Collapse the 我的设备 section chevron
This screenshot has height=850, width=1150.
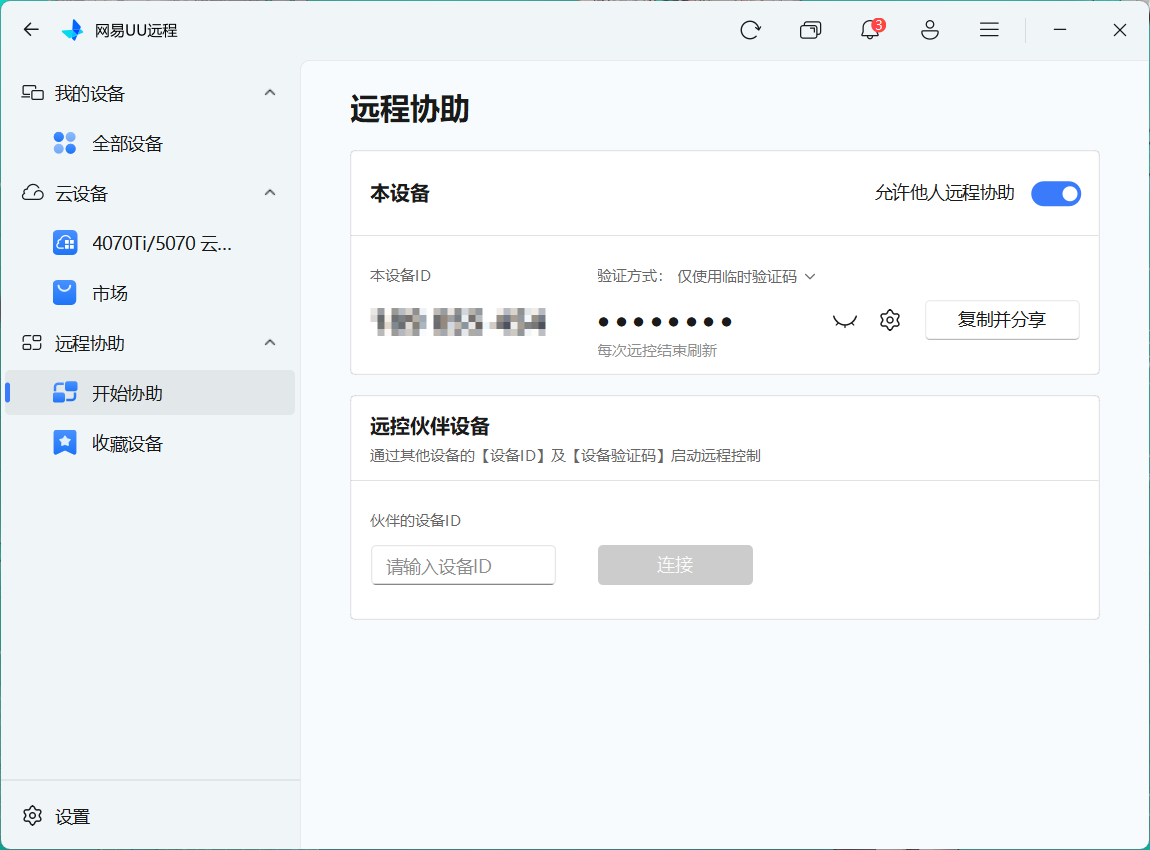click(270, 92)
